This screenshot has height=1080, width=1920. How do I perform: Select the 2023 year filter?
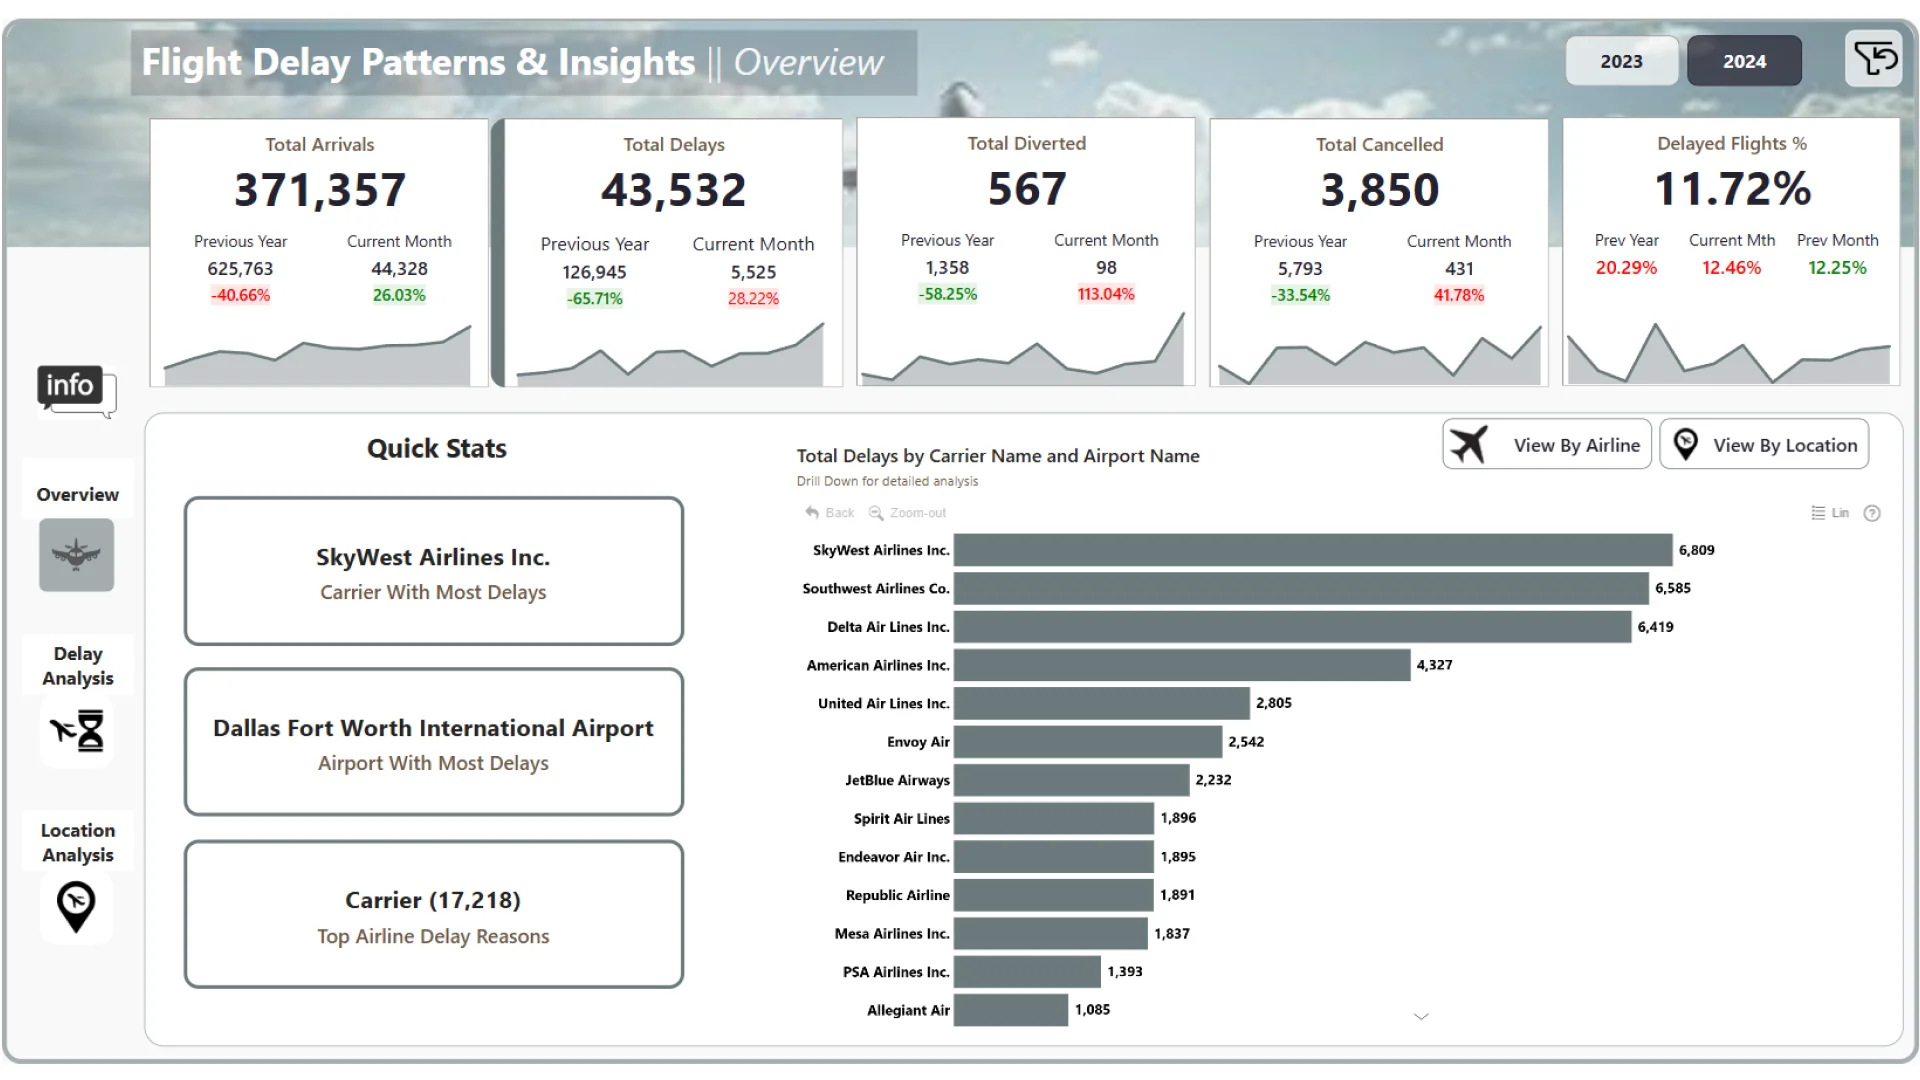(1621, 61)
